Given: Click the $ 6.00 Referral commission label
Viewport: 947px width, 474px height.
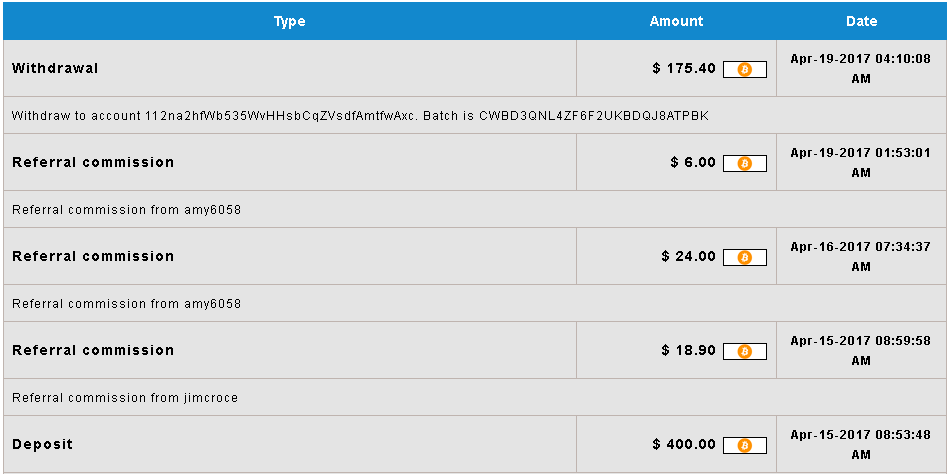Looking at the screenshot, I should click(93, 162).
